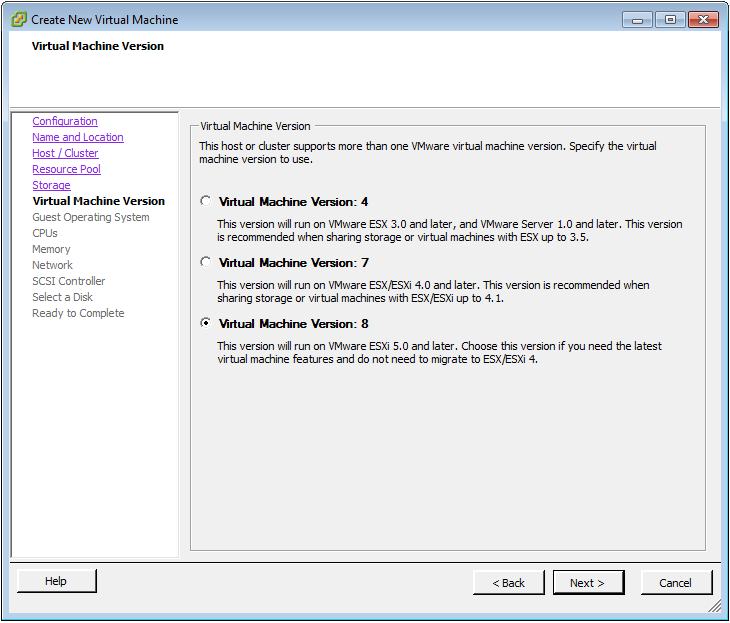Image resolution: width=730 pixels, height=623 pixels.
Task: Click the Memory step label
Action: coord(51,249)
